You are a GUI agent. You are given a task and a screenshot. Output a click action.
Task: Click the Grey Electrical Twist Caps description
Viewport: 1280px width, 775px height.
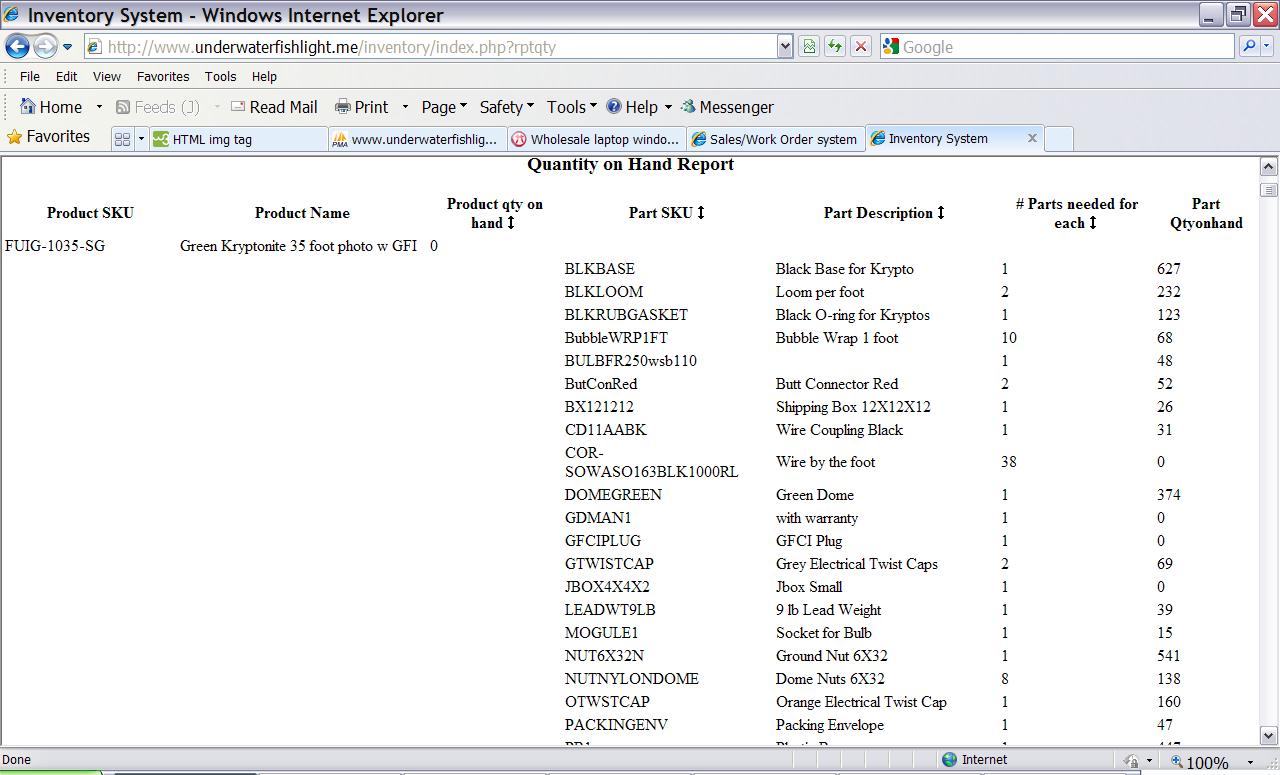(x=857, y=564)
